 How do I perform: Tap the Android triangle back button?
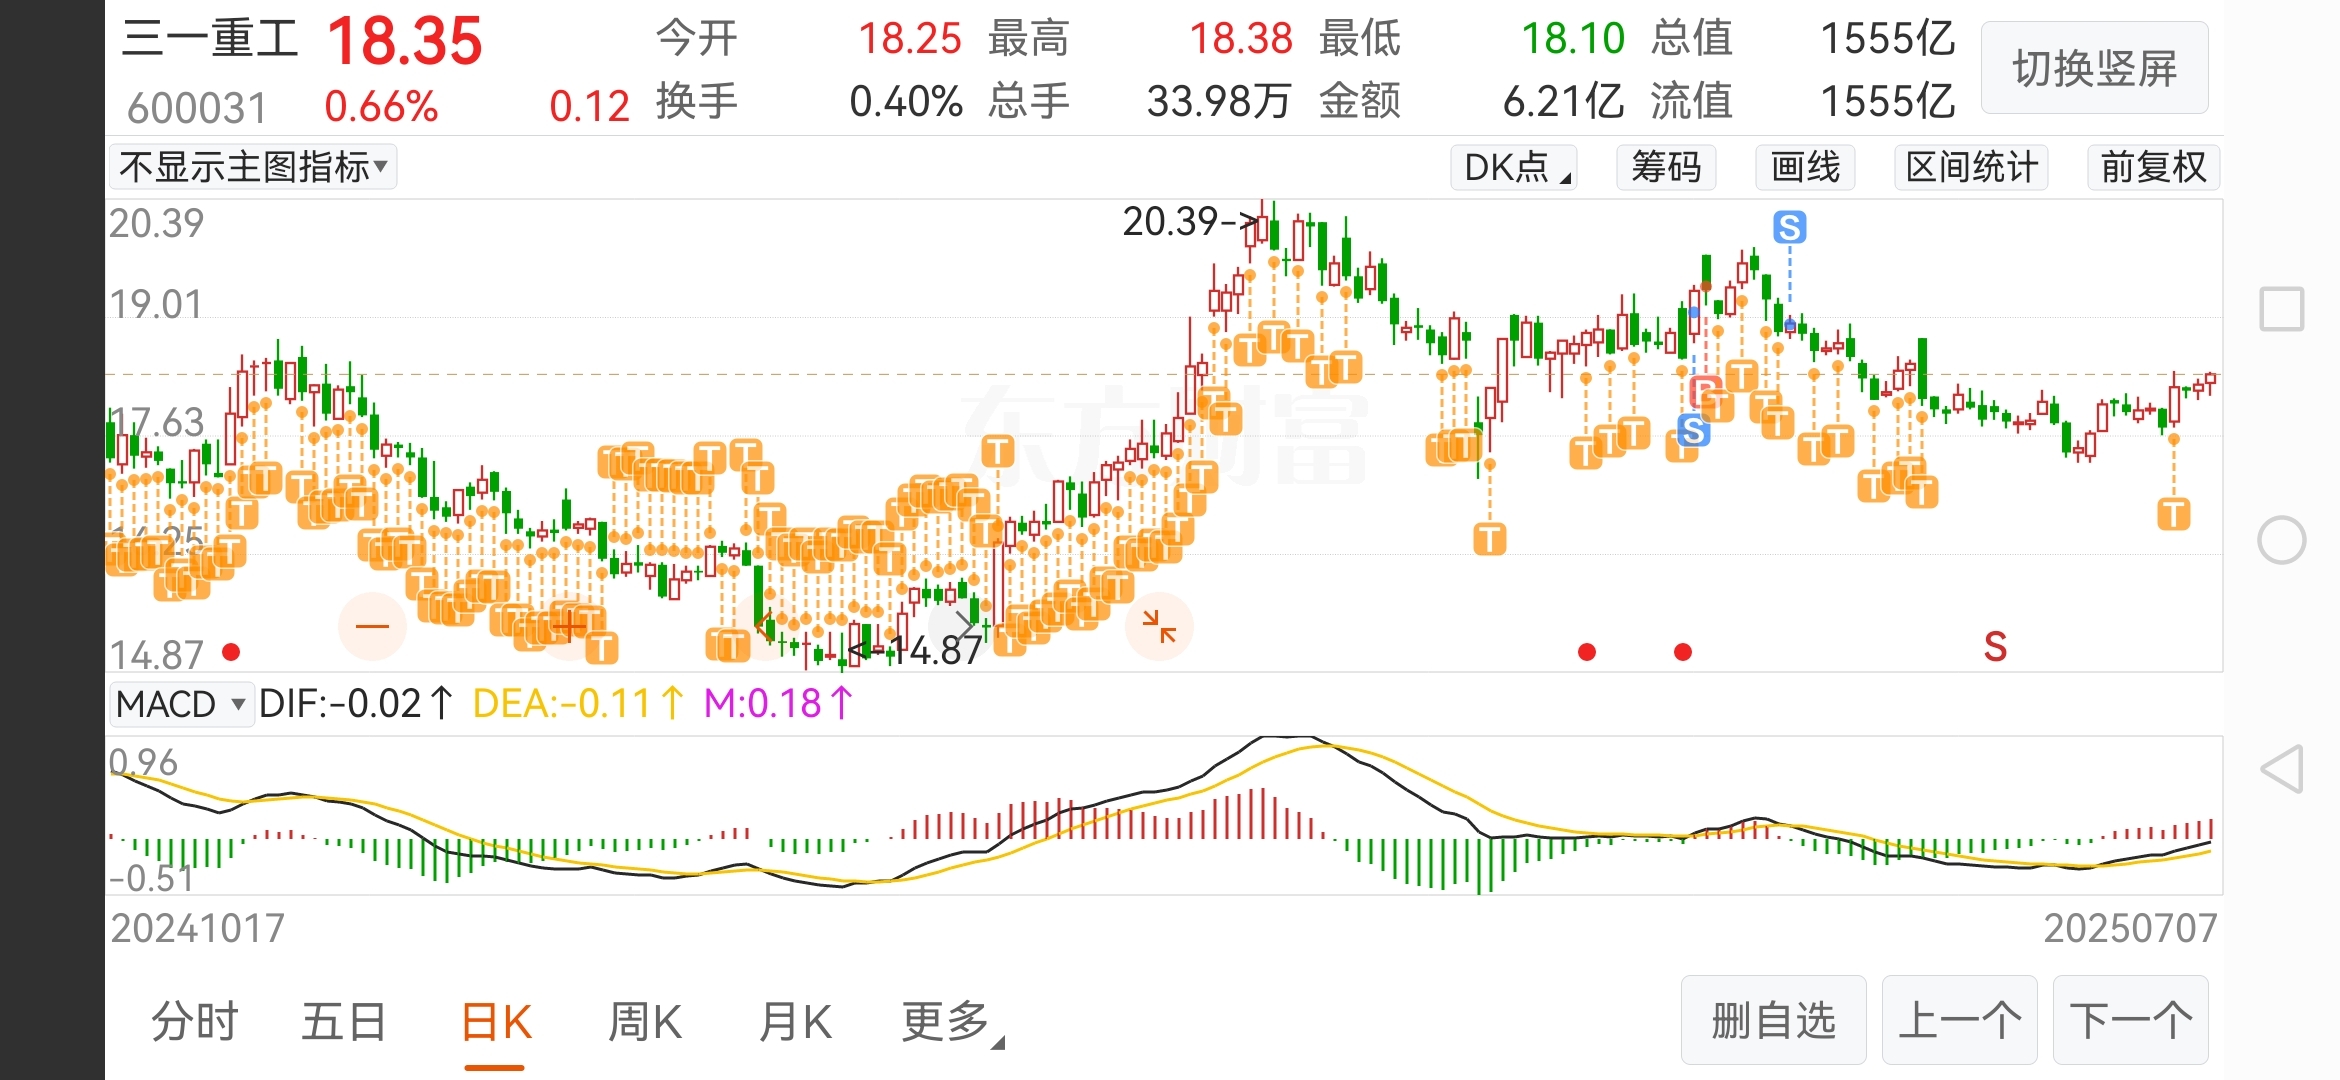coord(2282,769)
